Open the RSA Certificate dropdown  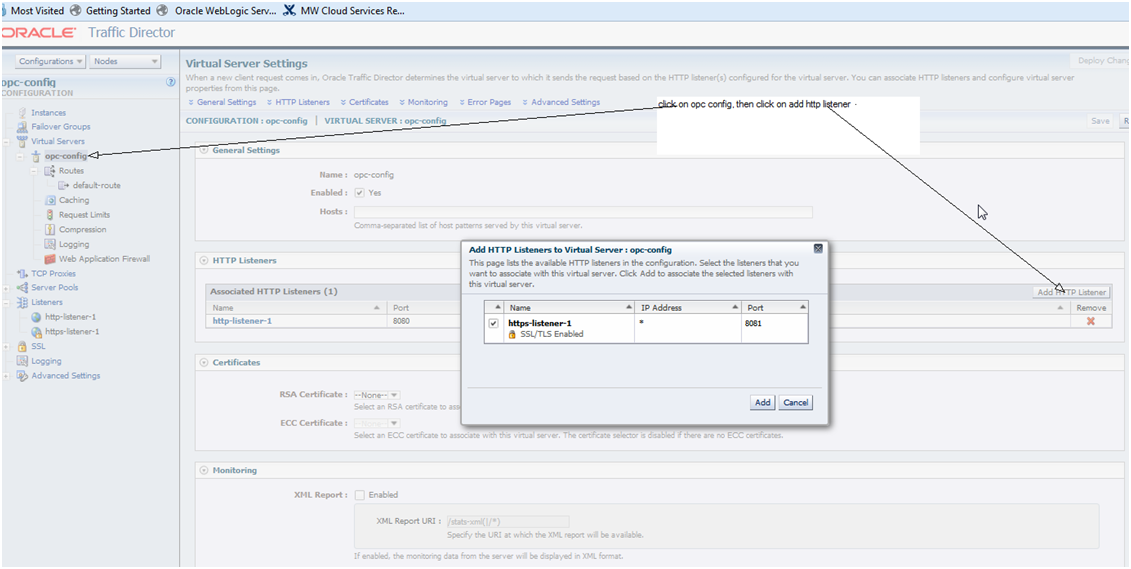[377, 395]
